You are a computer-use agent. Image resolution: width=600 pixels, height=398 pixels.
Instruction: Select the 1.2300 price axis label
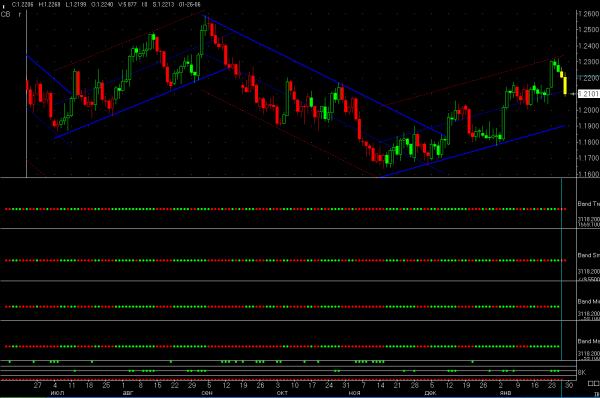[589, 62]
